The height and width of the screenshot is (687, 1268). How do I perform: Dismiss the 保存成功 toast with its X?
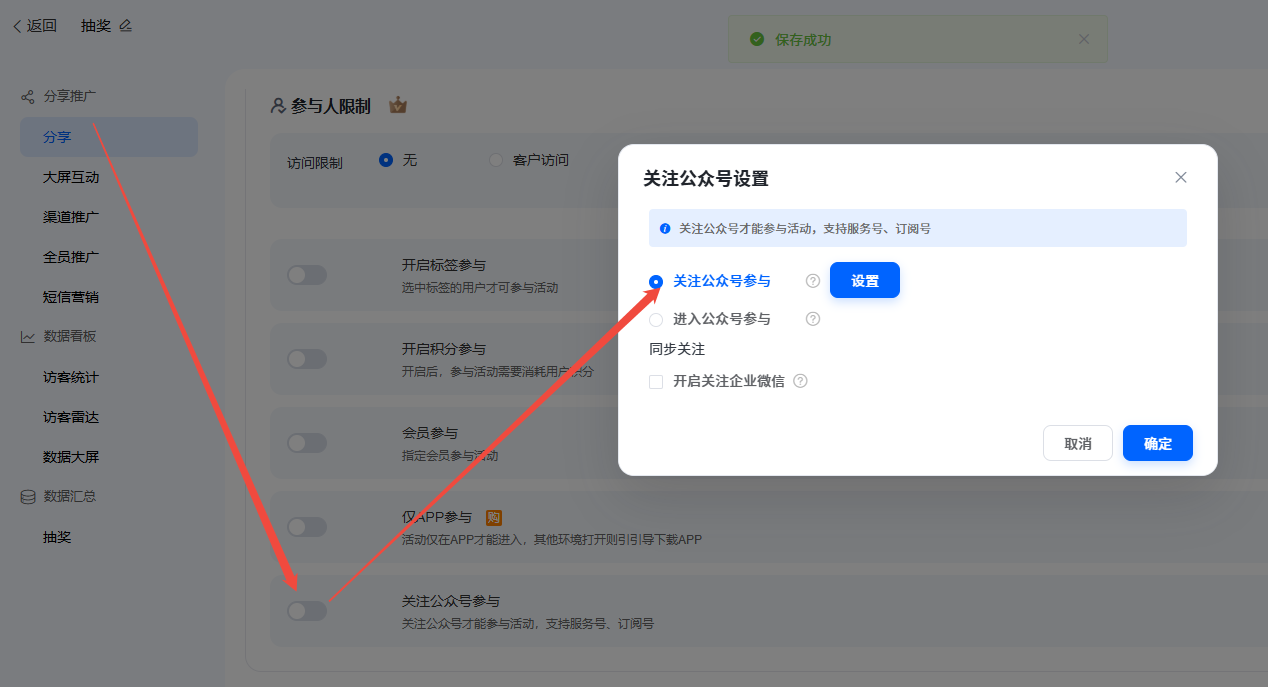[x=1084, y=39]
